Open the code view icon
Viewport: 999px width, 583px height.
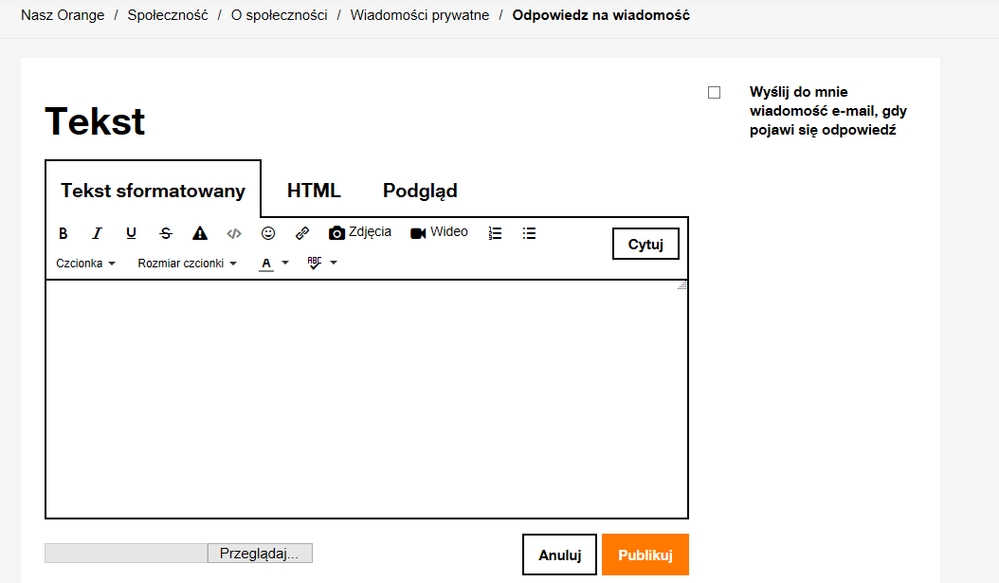point(234,233)
